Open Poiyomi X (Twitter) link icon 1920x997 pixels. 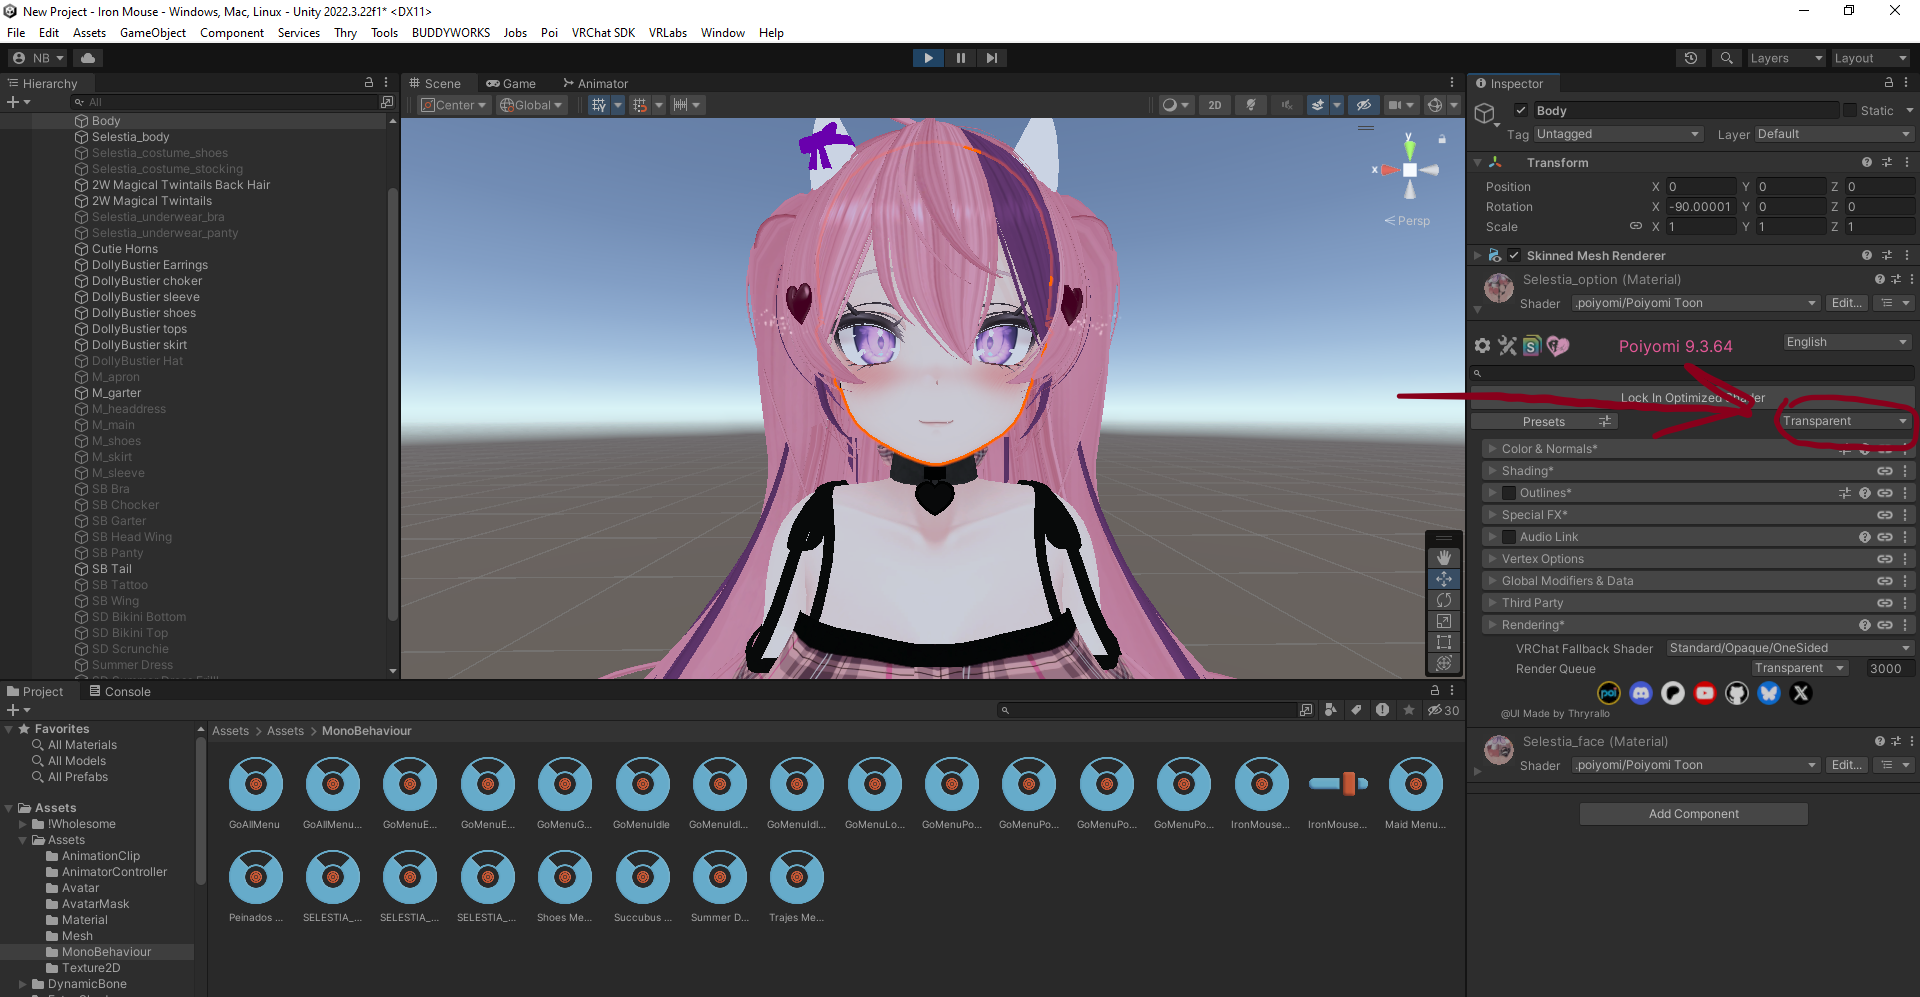pyautogui.click(x=1801, y=693)
